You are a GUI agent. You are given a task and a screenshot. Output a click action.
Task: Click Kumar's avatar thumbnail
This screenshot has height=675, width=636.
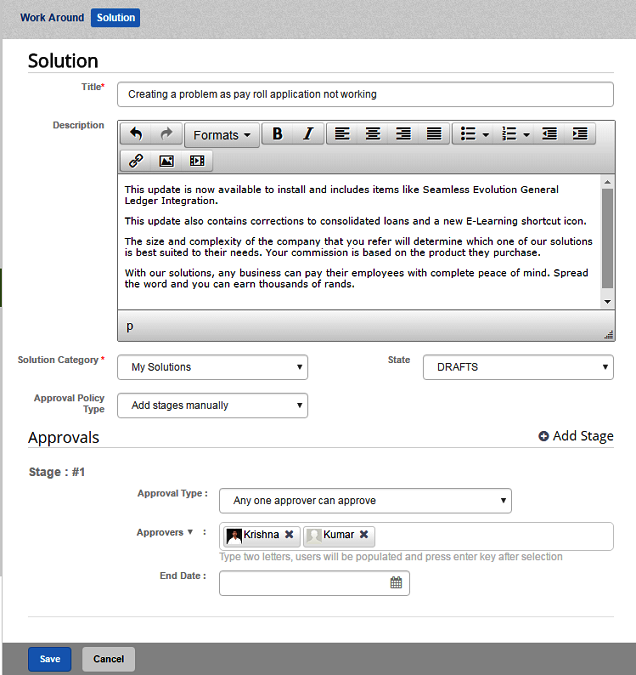(314, 536)
